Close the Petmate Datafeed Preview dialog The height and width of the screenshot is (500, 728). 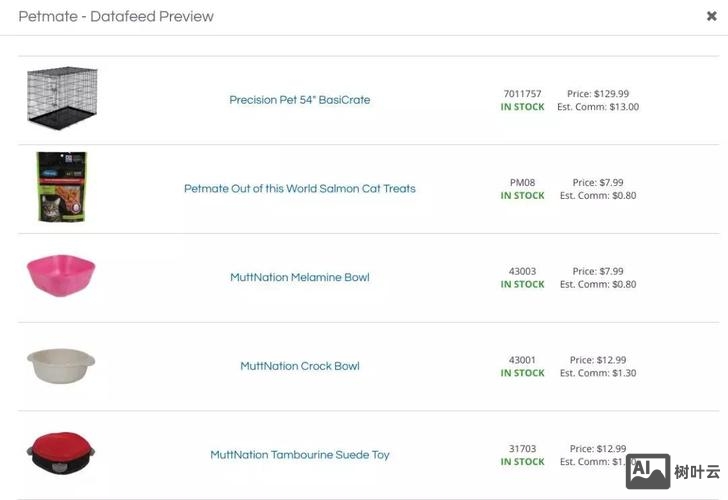[x=711, y=16]
